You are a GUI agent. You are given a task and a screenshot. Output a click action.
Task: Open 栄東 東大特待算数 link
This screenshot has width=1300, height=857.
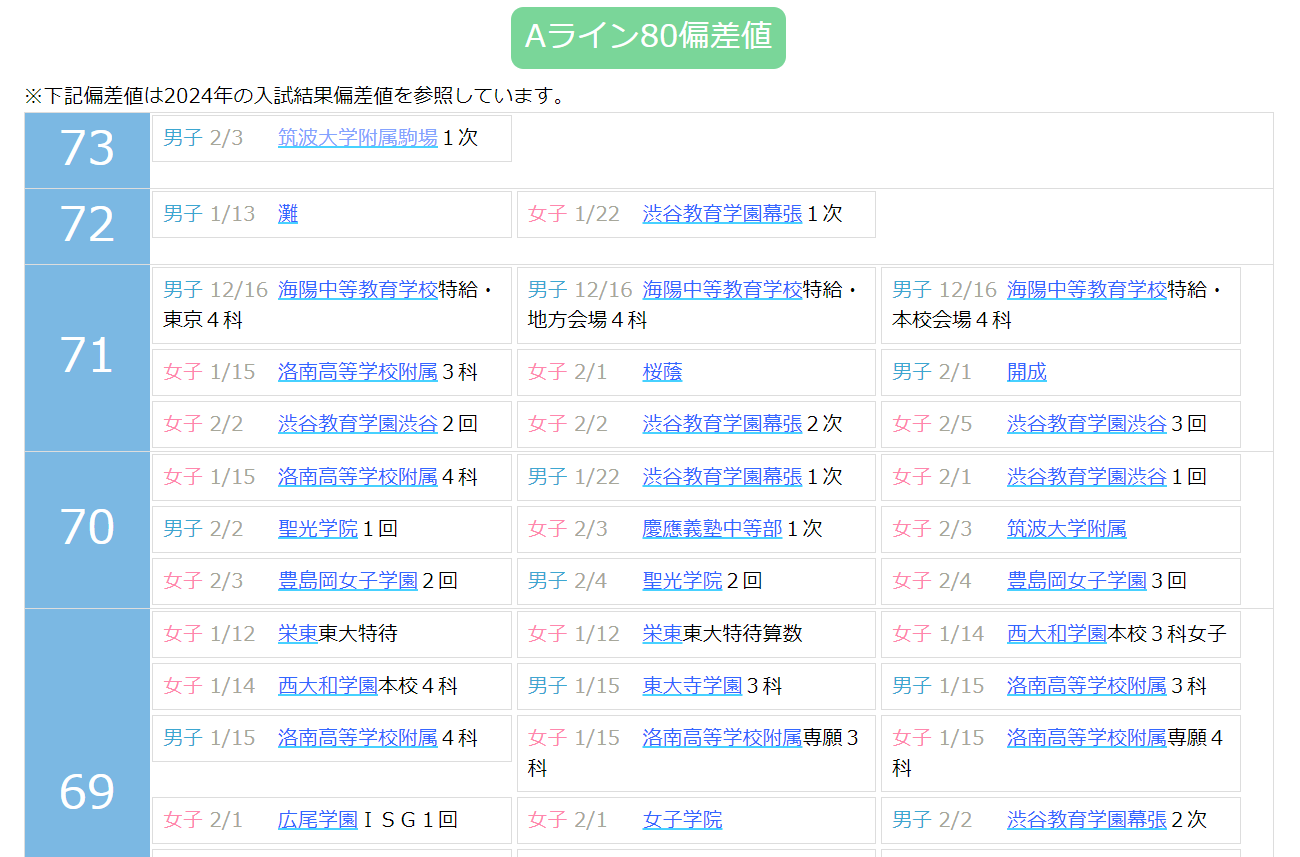pyautogui.click(x=662, y=634)
